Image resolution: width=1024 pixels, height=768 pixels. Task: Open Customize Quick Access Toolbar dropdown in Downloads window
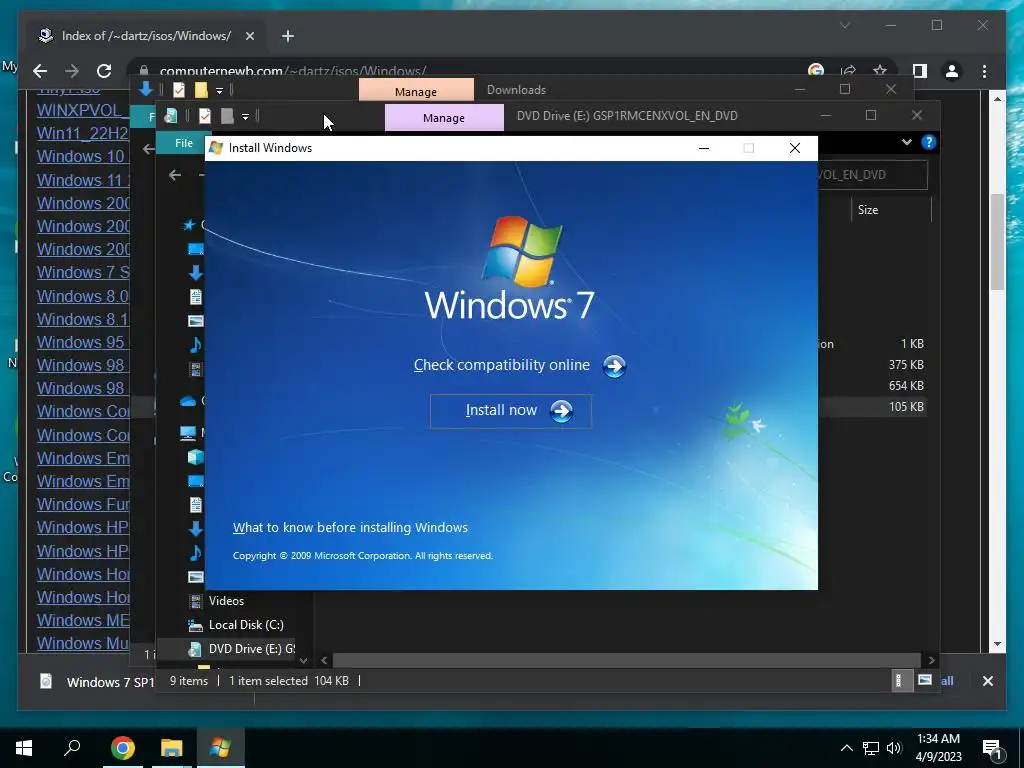pos(219,91)
